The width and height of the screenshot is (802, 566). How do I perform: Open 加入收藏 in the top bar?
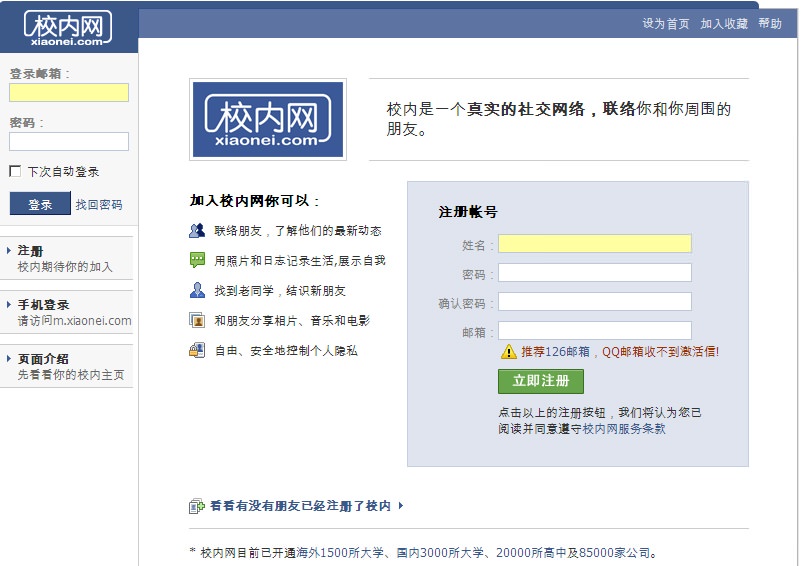pyautogui.click(x=724, y=24)
